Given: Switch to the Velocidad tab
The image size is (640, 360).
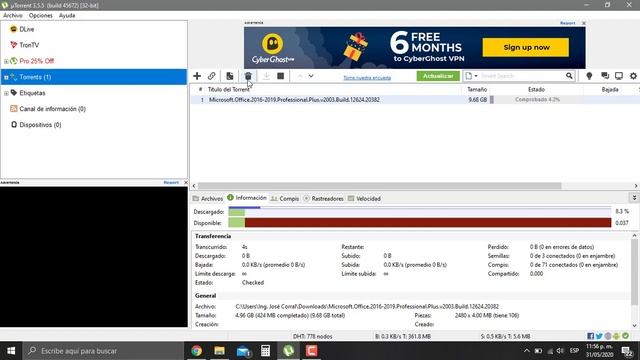Looking at the screenshot, I should tap(364, 198).
